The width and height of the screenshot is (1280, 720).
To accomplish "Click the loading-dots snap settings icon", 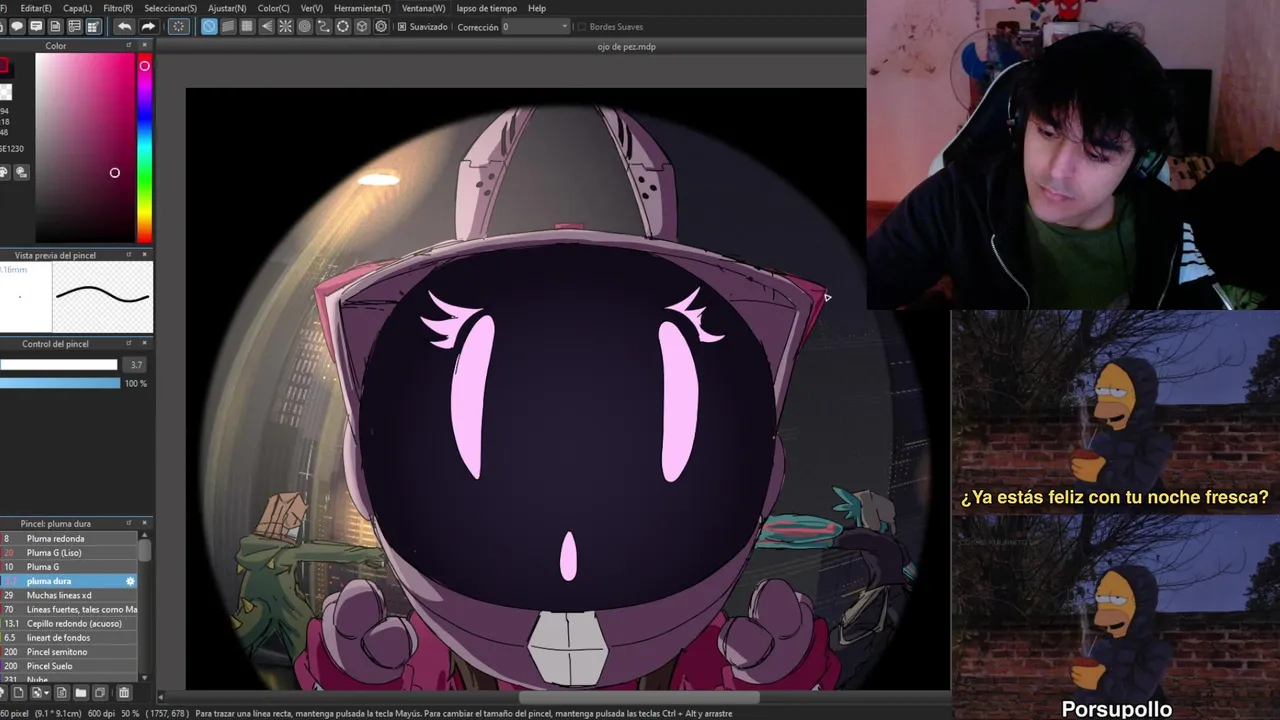I will pos(178,27).
